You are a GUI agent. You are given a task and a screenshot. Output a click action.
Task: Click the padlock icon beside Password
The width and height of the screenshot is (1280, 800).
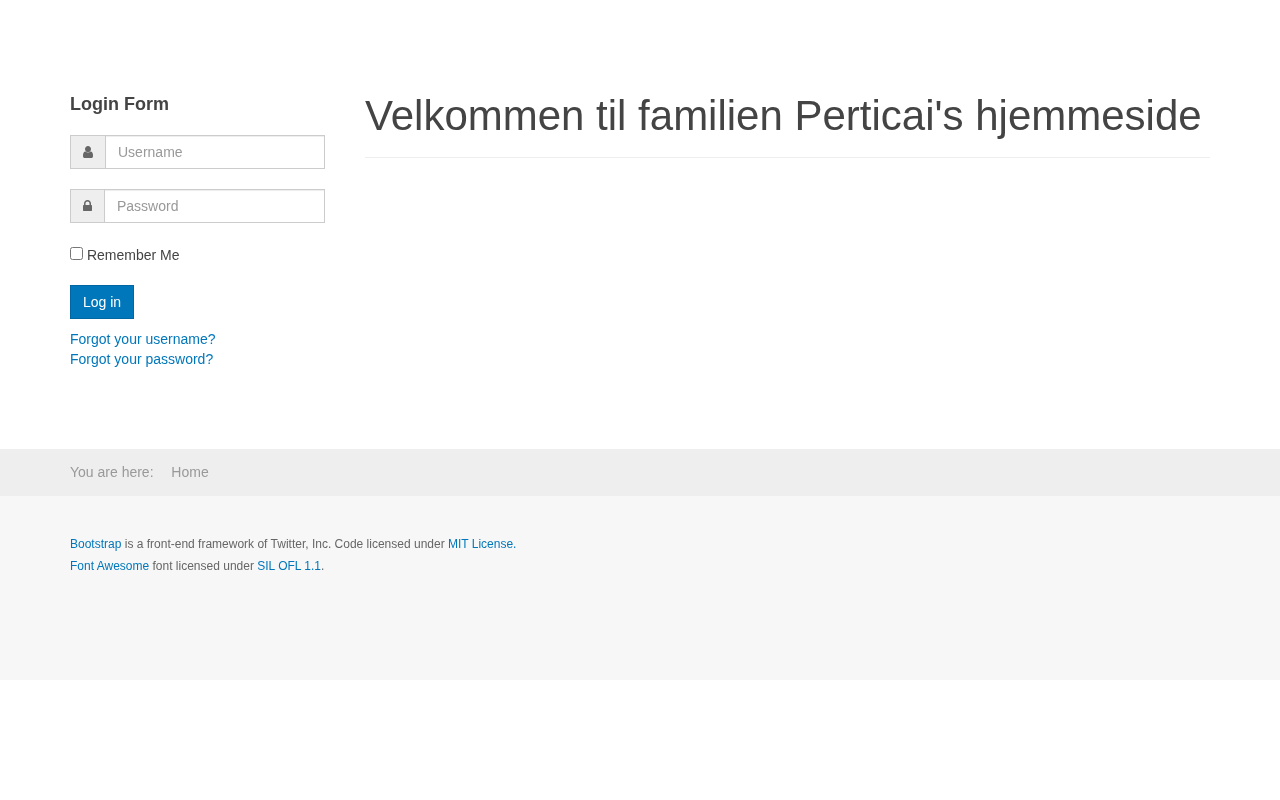click(87, 206)
